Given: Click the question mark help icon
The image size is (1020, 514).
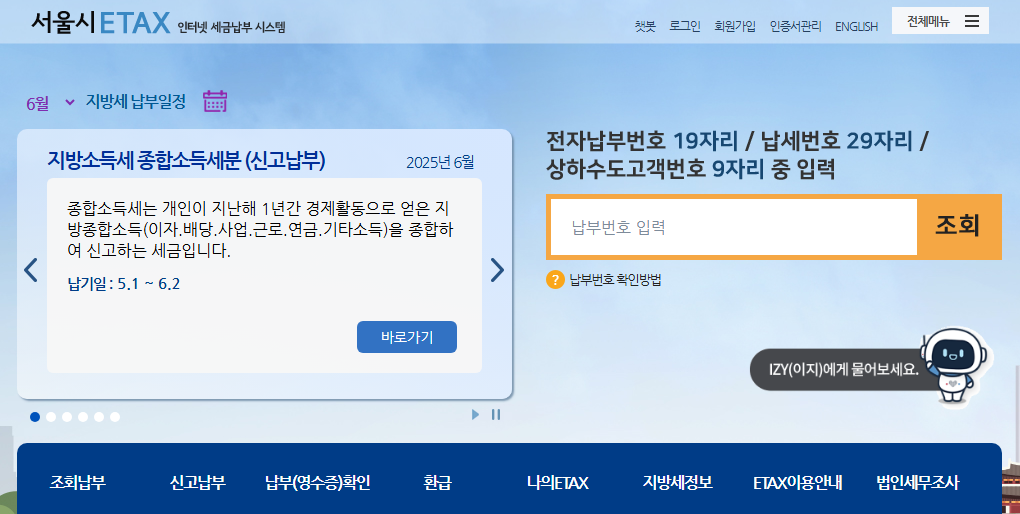Looking at the screenshot, I should (555, 280).
